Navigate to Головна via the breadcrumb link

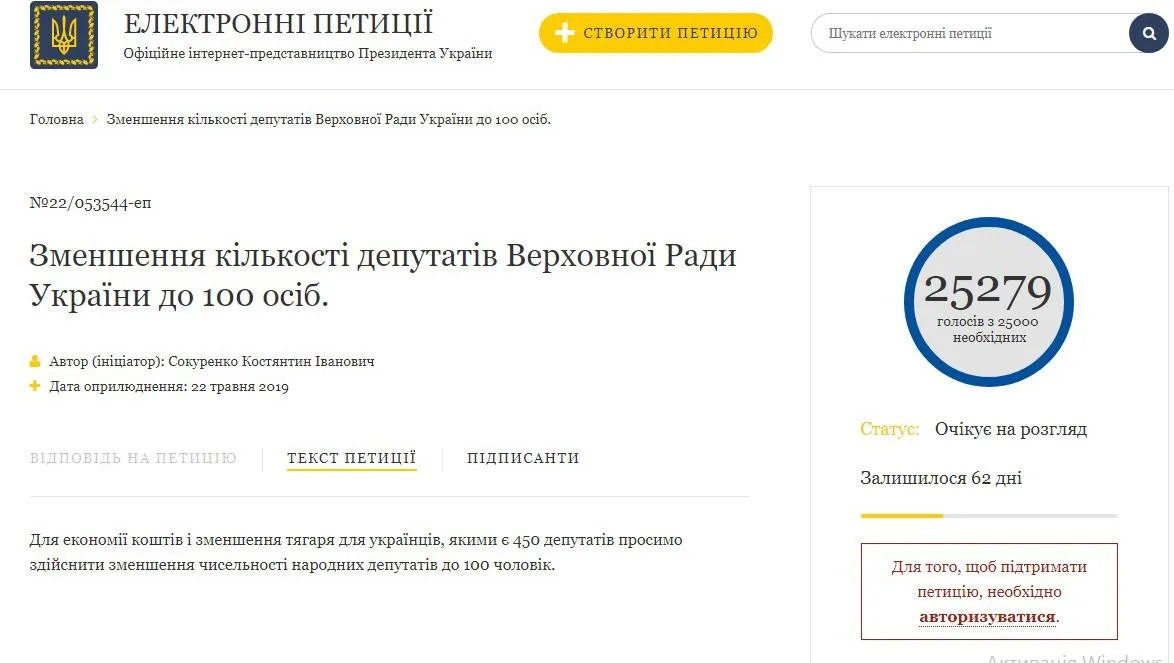click(x=56, y=119)
